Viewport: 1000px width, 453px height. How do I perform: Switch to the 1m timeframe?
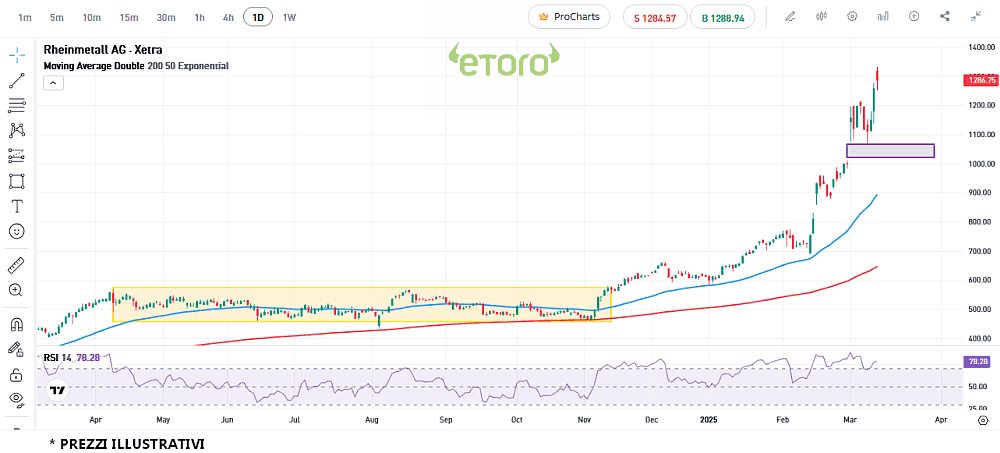[25, 17]
